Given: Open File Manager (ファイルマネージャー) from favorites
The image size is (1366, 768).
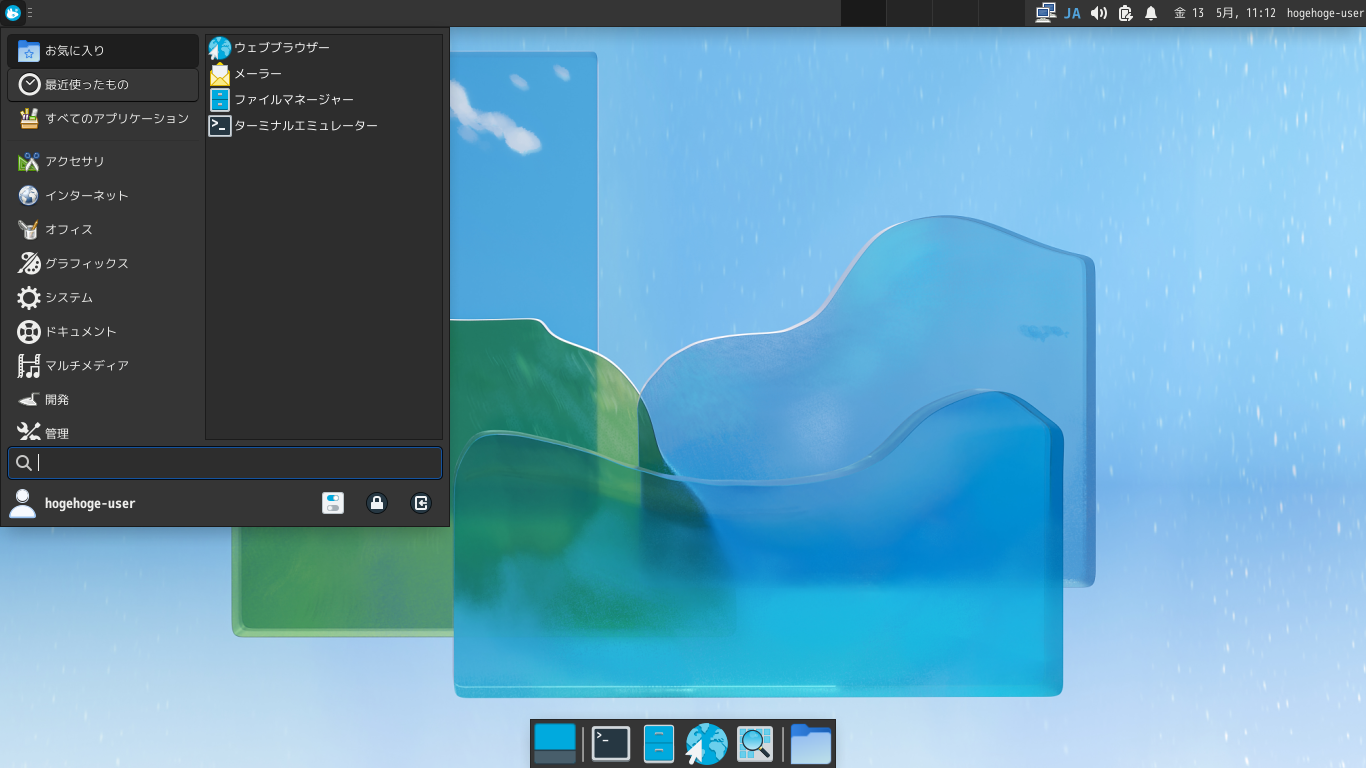Looking at the screenshot, I should click(323, 99).
